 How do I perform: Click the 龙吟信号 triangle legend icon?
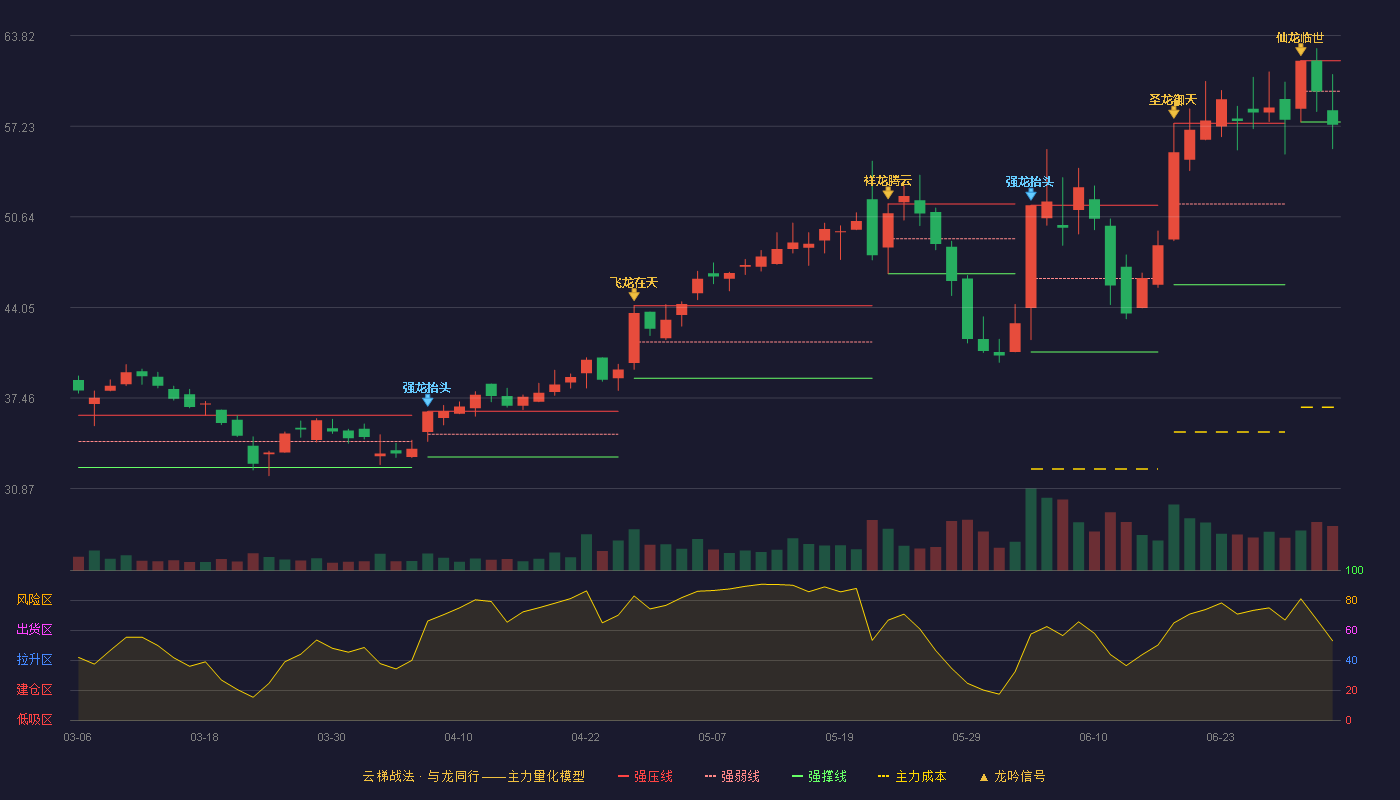point(984,777)
